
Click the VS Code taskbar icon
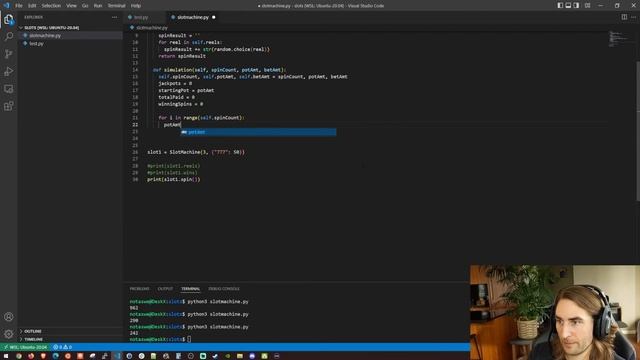(x=117, y=356)
